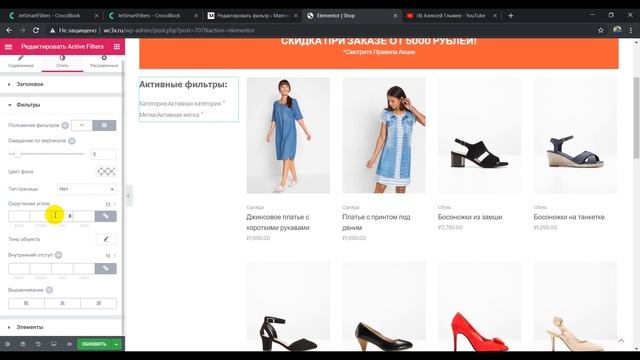Open responsive mode for alignment

[x=49, y=290]
